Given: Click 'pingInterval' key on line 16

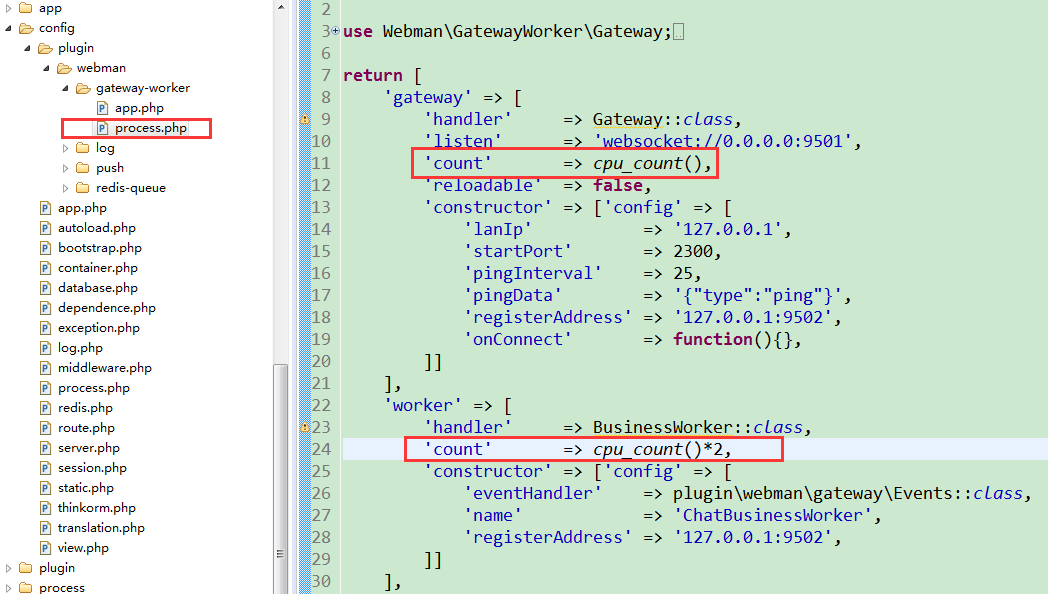Looking at the screenshot, I should (x=533, y=273).
